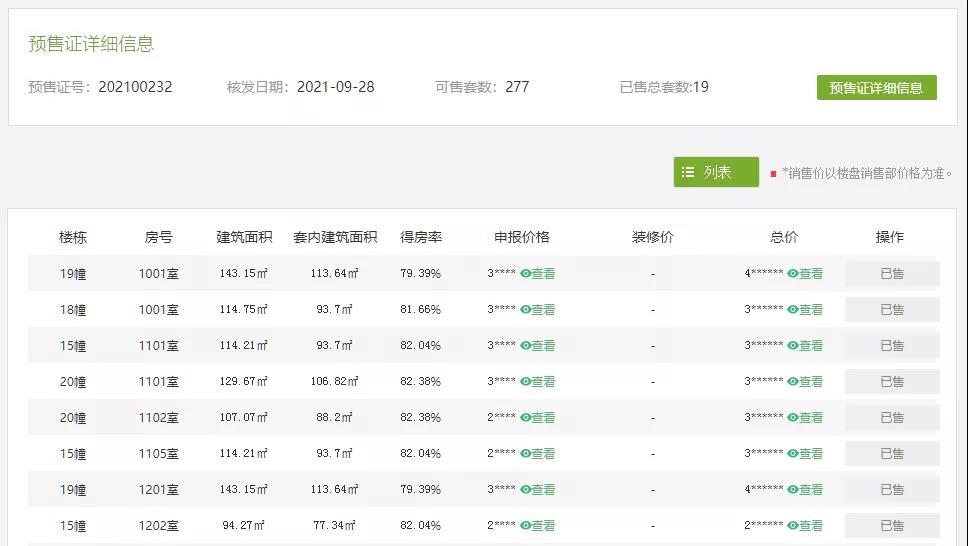Unmask 申报价格 for 20幢 1102室

pos(537,418)
